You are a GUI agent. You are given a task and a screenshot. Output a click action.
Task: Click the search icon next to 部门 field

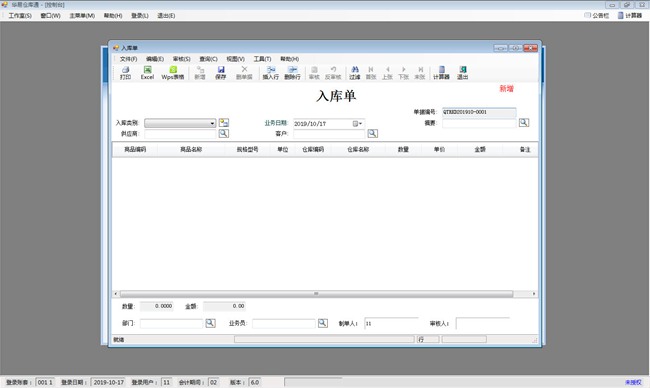[x=210, y=323]
